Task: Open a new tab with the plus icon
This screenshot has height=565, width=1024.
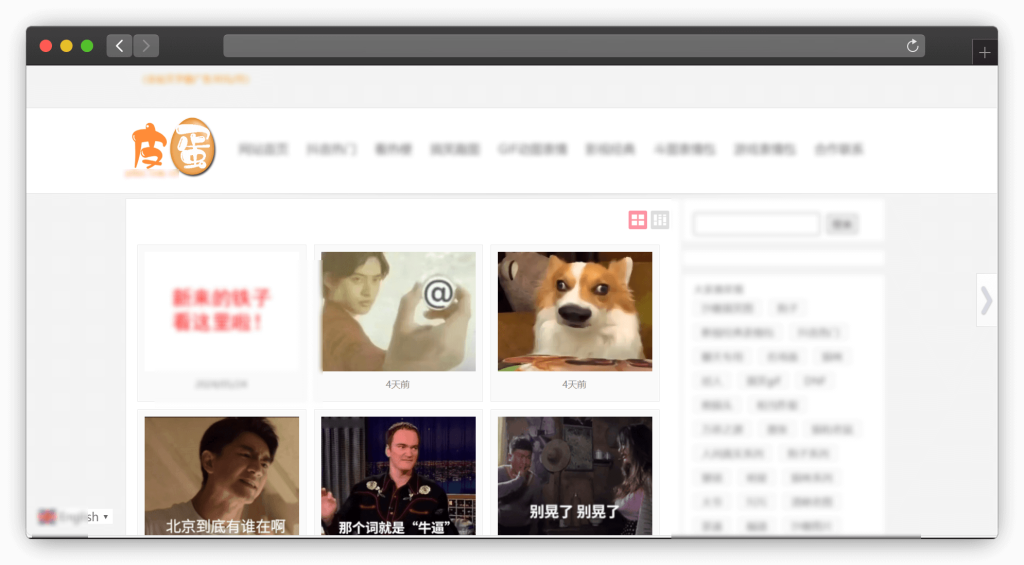Action: pyautogui.click(x=985, y=52)
